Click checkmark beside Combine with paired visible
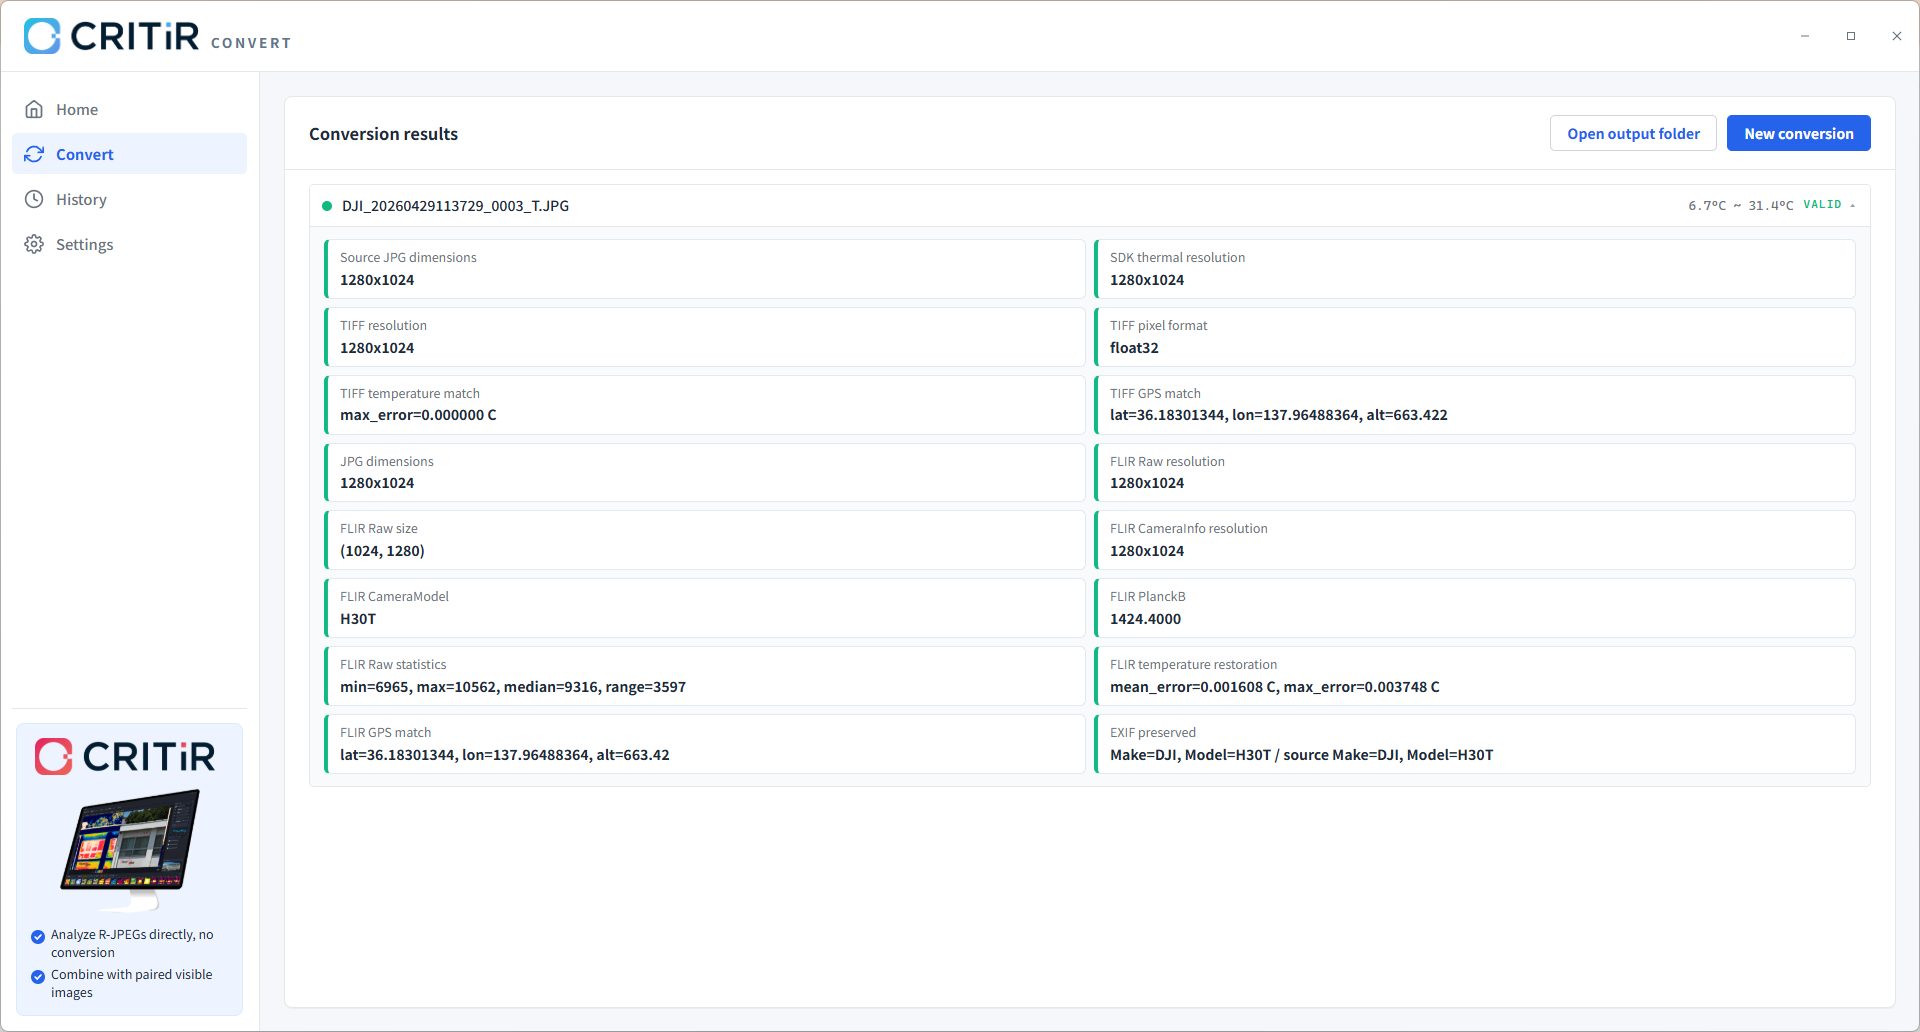Image resolution: width=1920 pixels, height=1032 pixels. (x=38, y=976)
